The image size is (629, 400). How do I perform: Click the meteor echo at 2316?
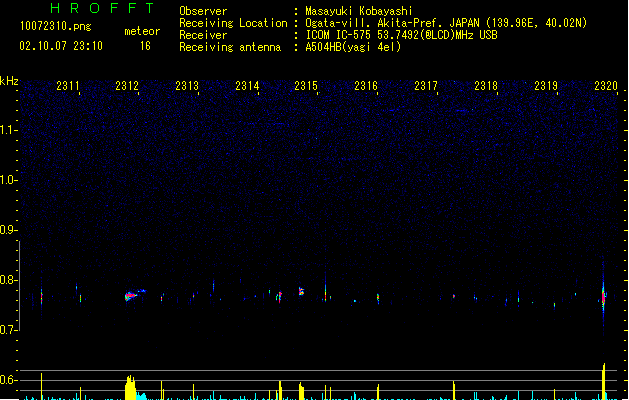pos(378,298)
